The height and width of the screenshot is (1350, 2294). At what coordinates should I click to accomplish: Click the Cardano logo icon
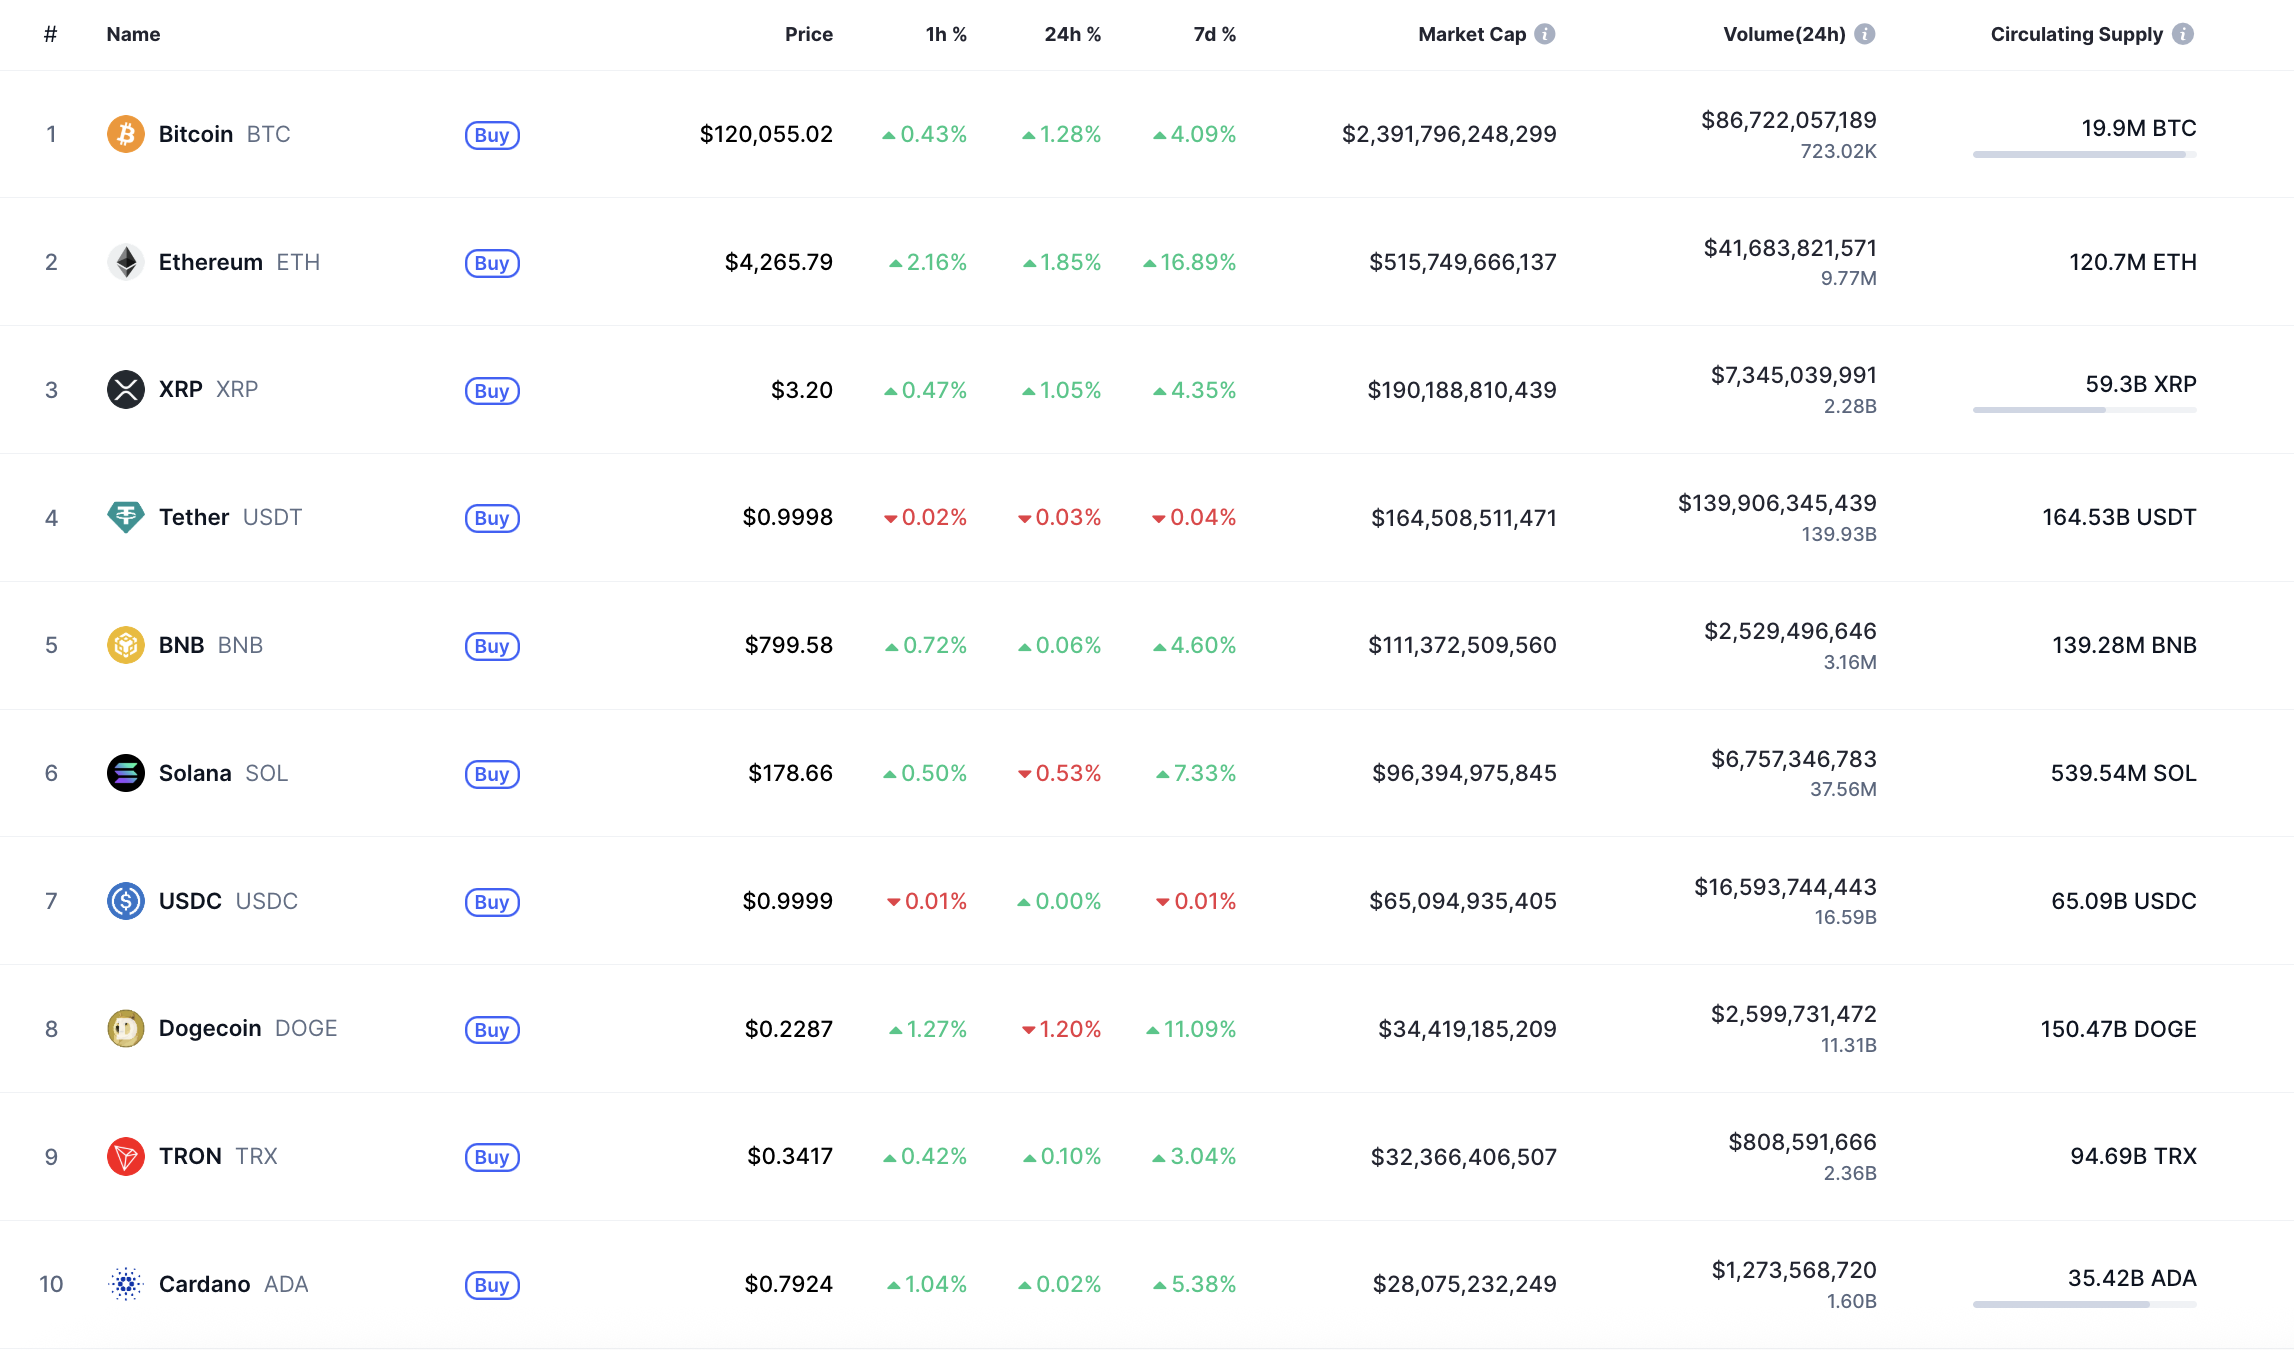click(126, 1284)
